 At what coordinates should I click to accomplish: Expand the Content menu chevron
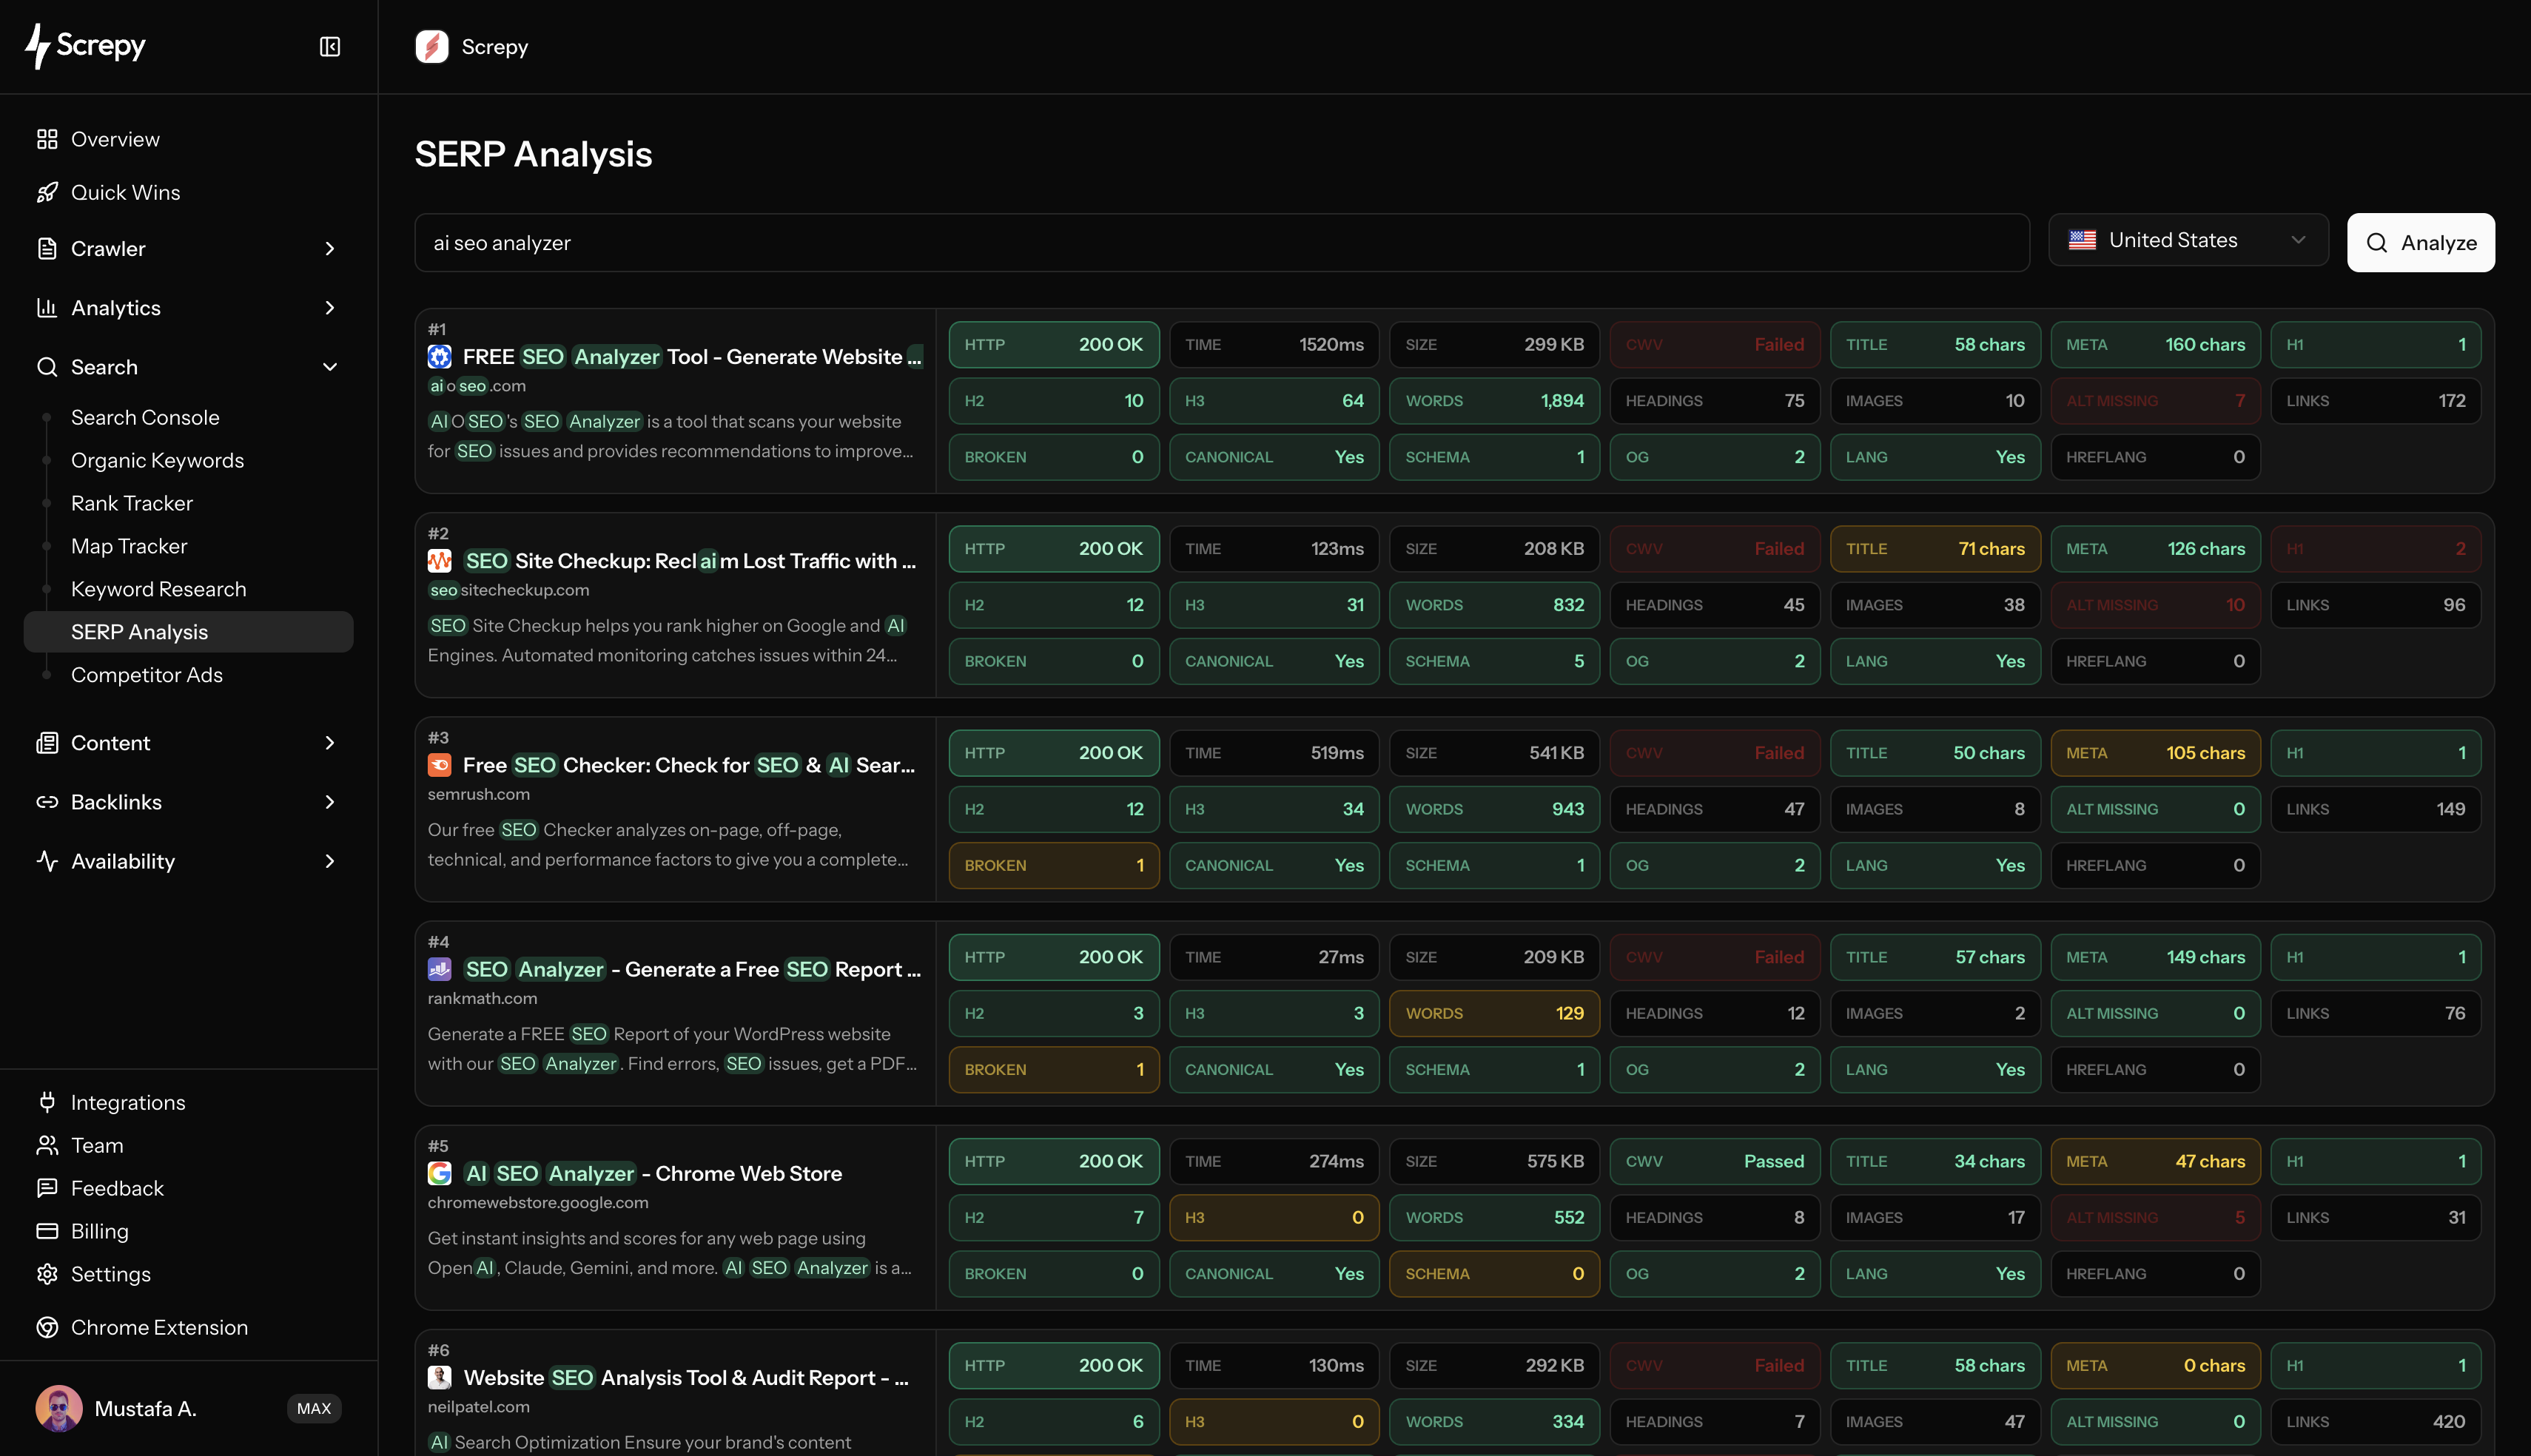[x=330, y=743]
